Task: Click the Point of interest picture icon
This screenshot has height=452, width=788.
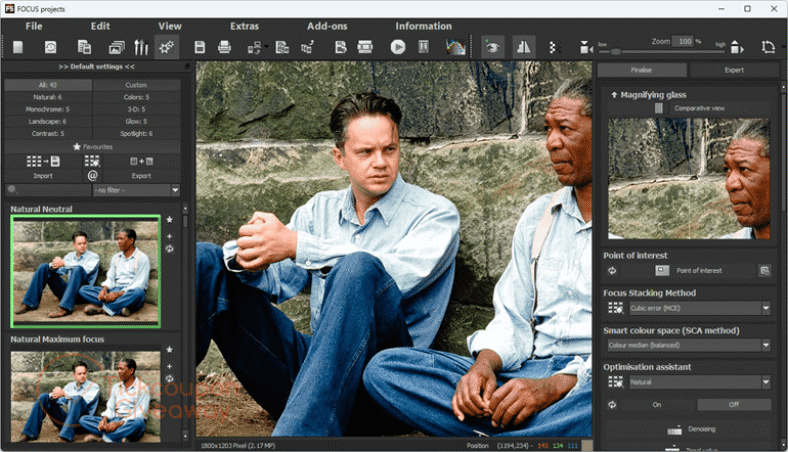Action: (662, 270)
